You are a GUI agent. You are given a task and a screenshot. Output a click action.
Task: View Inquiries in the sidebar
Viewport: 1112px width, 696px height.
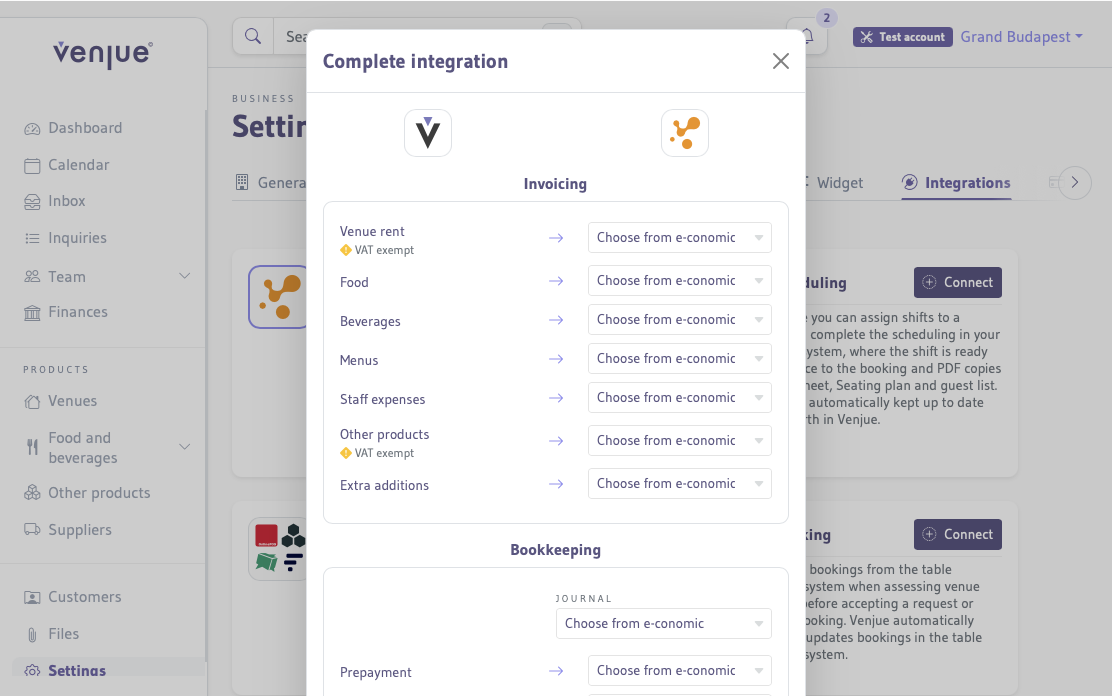click(x=77, y=238)
